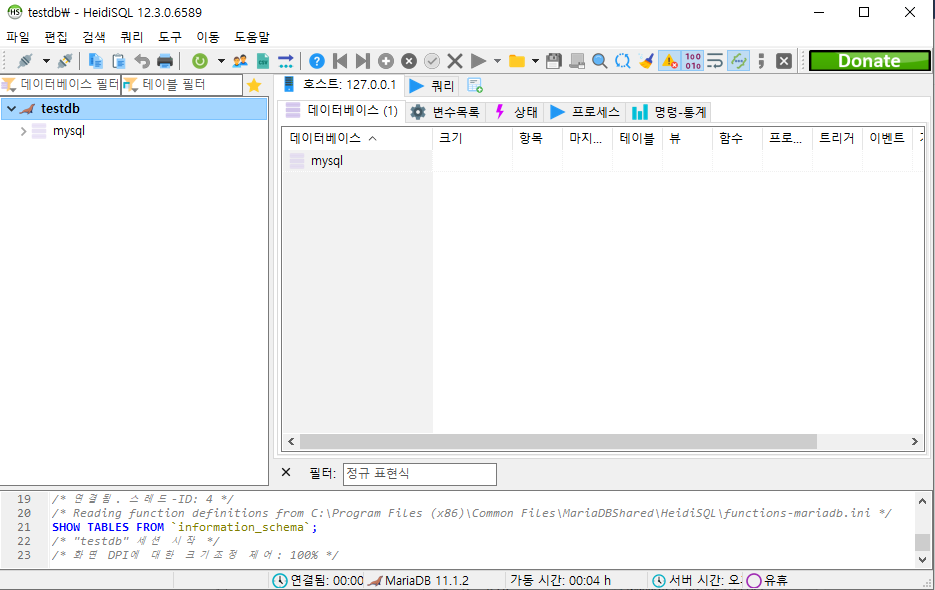Click the insert row plus icon

386,61
